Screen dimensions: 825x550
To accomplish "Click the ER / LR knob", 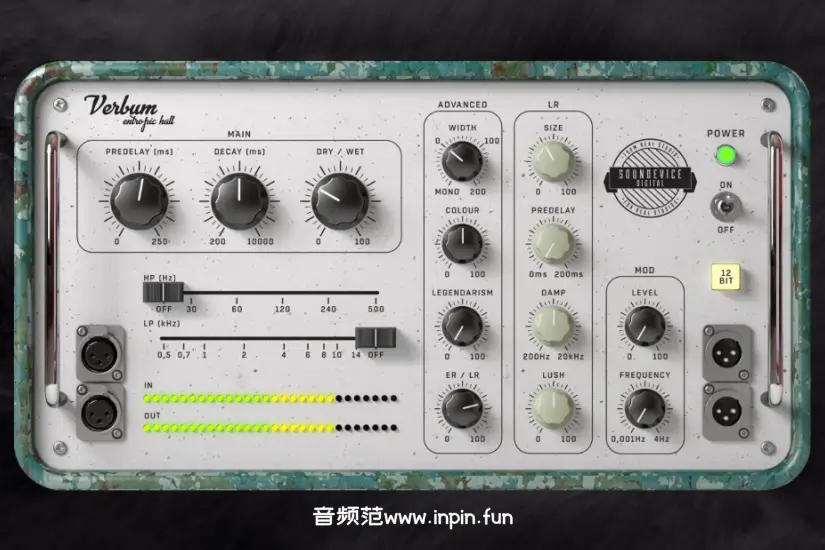I will coord(462,408).
